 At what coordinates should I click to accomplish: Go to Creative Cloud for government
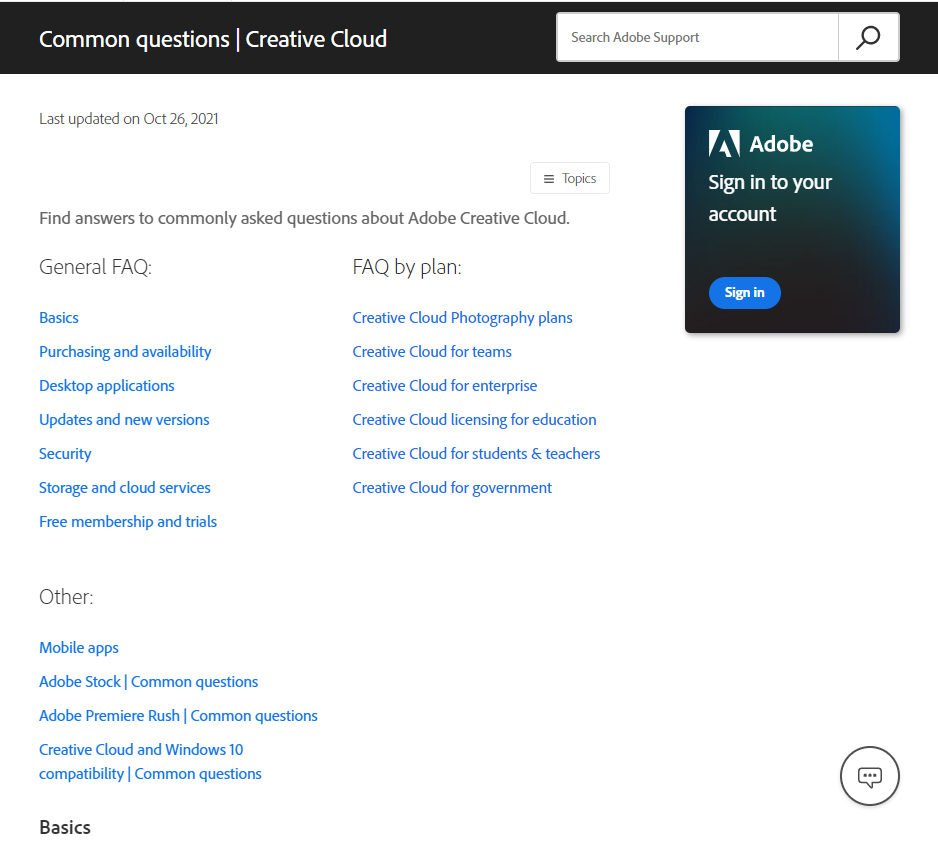[452, 488]
